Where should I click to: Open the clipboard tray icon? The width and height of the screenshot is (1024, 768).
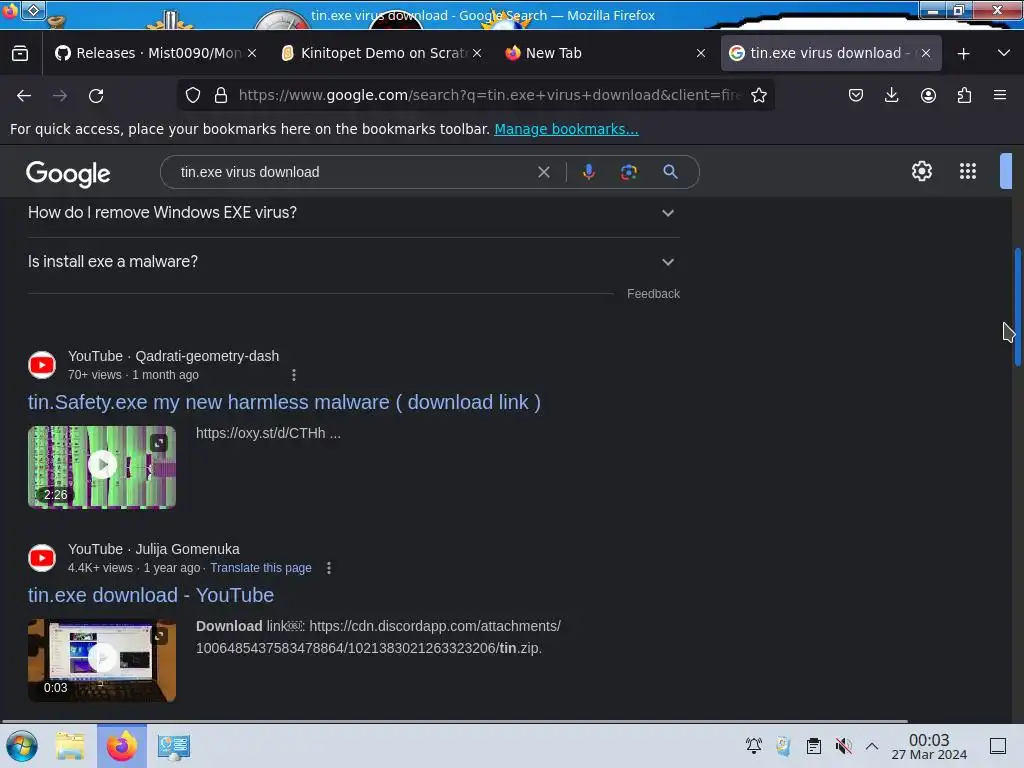tap(814, 746)
